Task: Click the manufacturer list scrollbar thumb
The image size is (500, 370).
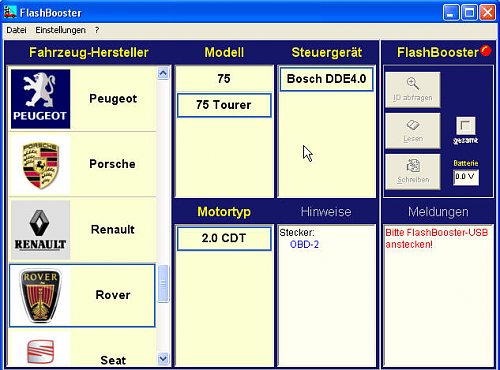Action: point(163,284)
